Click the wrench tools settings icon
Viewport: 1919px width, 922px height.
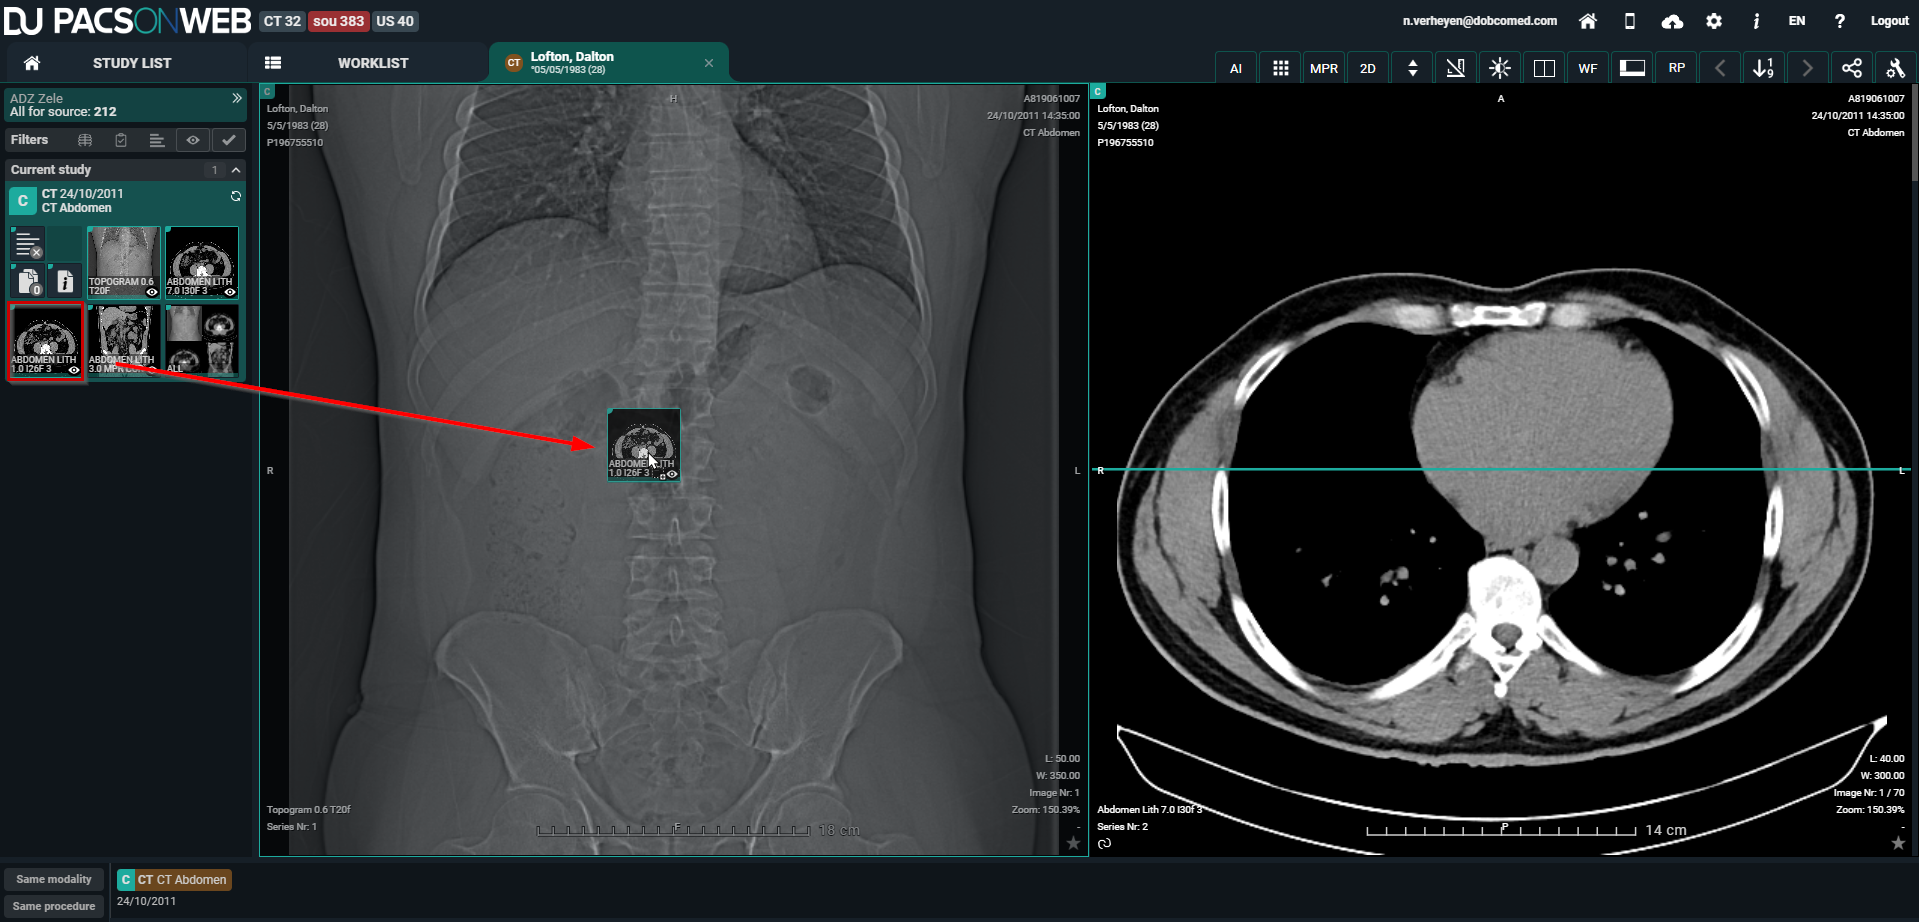coord(1895,68)
